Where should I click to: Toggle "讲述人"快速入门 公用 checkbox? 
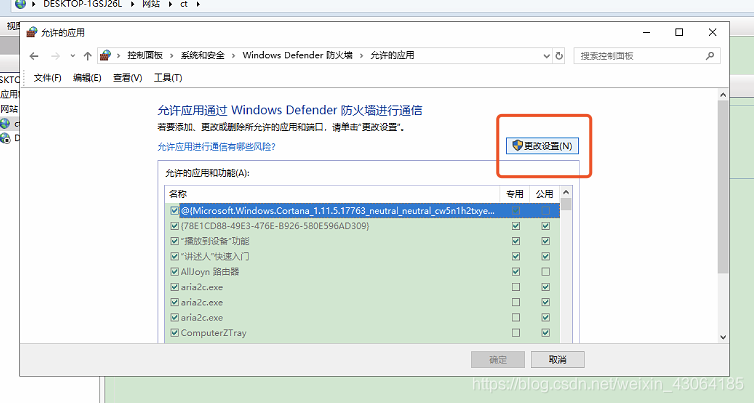point(545,256)
